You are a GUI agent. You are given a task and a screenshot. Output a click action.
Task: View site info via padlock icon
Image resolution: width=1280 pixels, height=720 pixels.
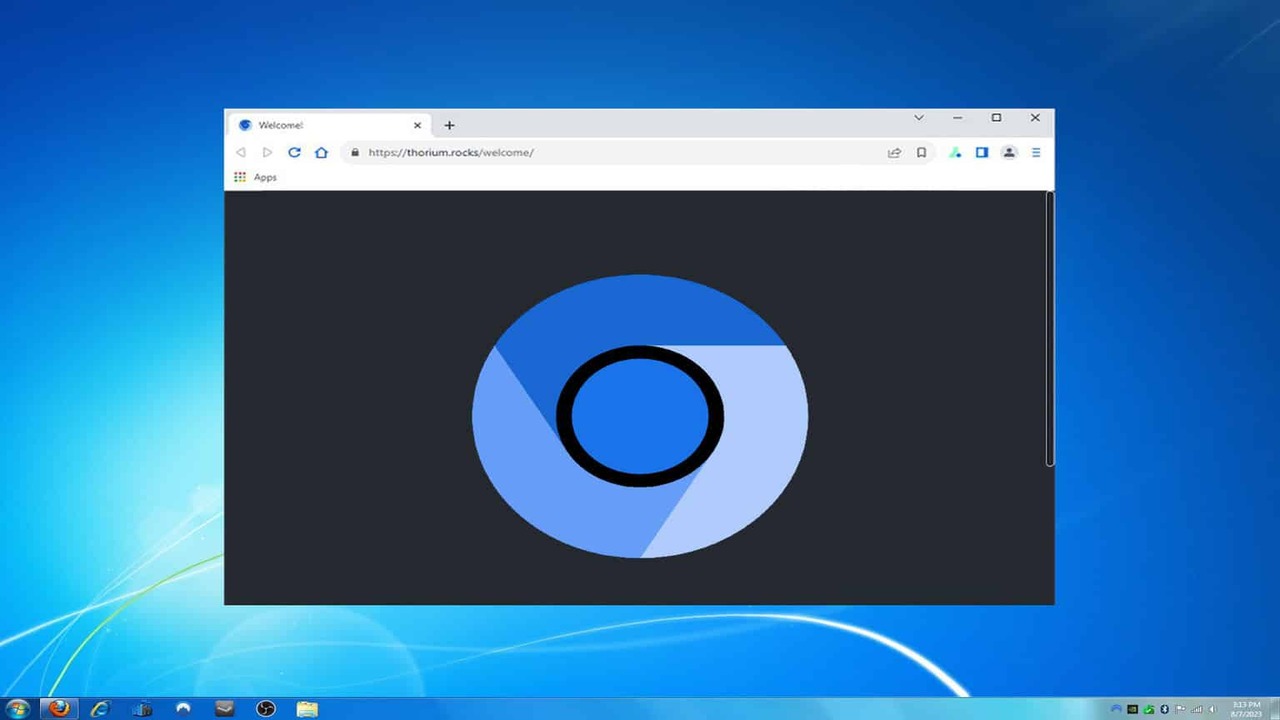(354, 153)
